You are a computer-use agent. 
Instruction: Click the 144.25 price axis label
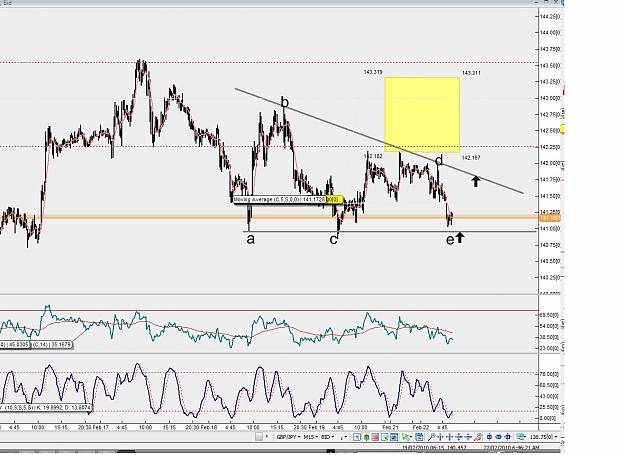coord(550,16)
